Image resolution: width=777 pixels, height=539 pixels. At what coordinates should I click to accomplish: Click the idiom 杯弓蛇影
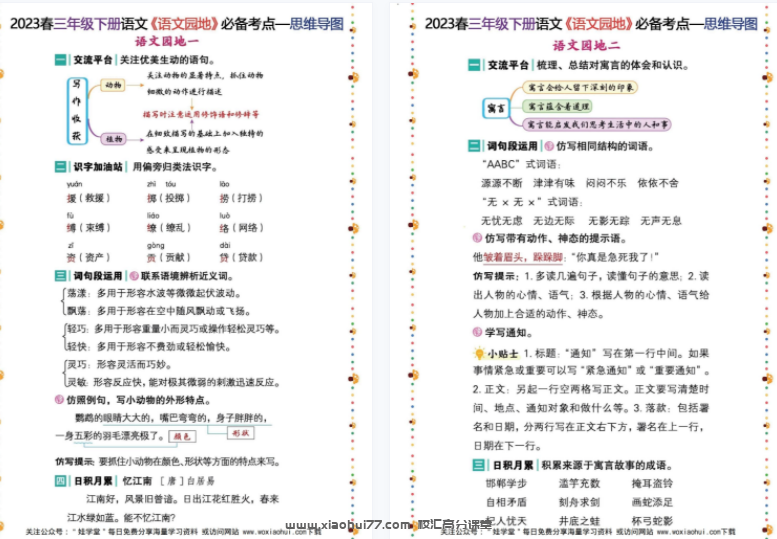652,521
